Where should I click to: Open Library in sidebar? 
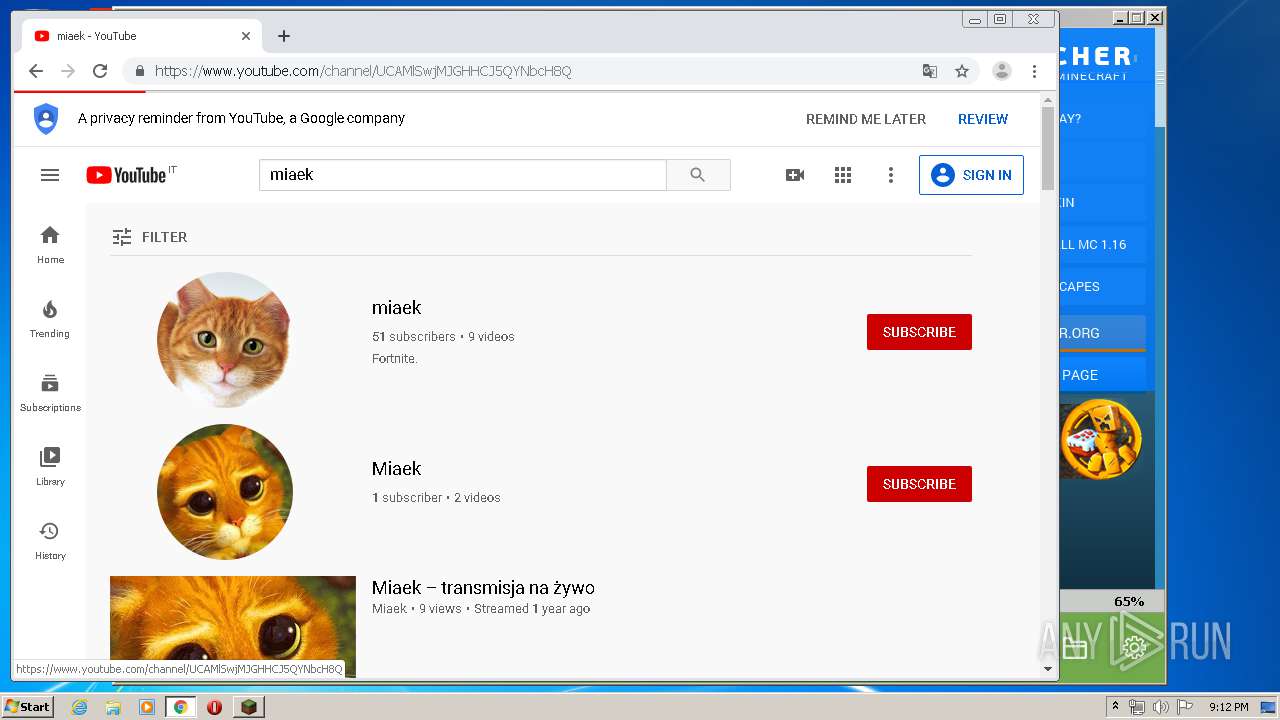[x=50, y=467]
